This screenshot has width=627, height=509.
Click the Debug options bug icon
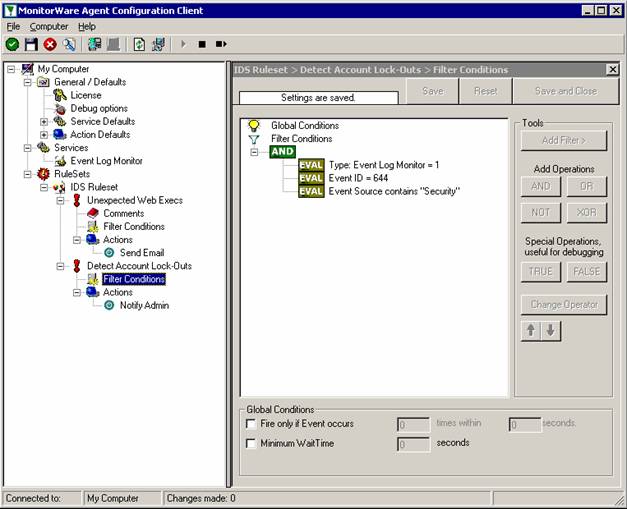[60, 108]
